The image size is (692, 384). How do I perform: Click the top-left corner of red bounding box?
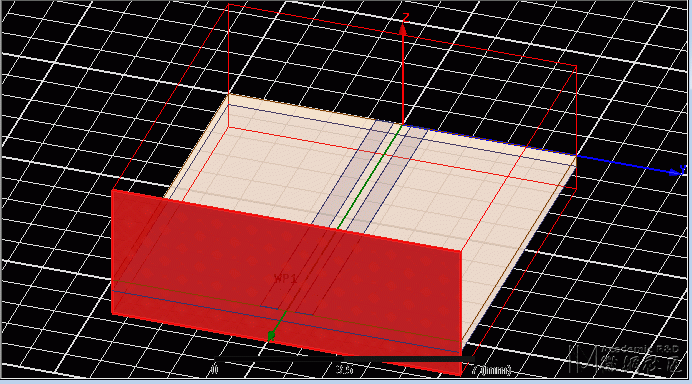pos(229,4)
